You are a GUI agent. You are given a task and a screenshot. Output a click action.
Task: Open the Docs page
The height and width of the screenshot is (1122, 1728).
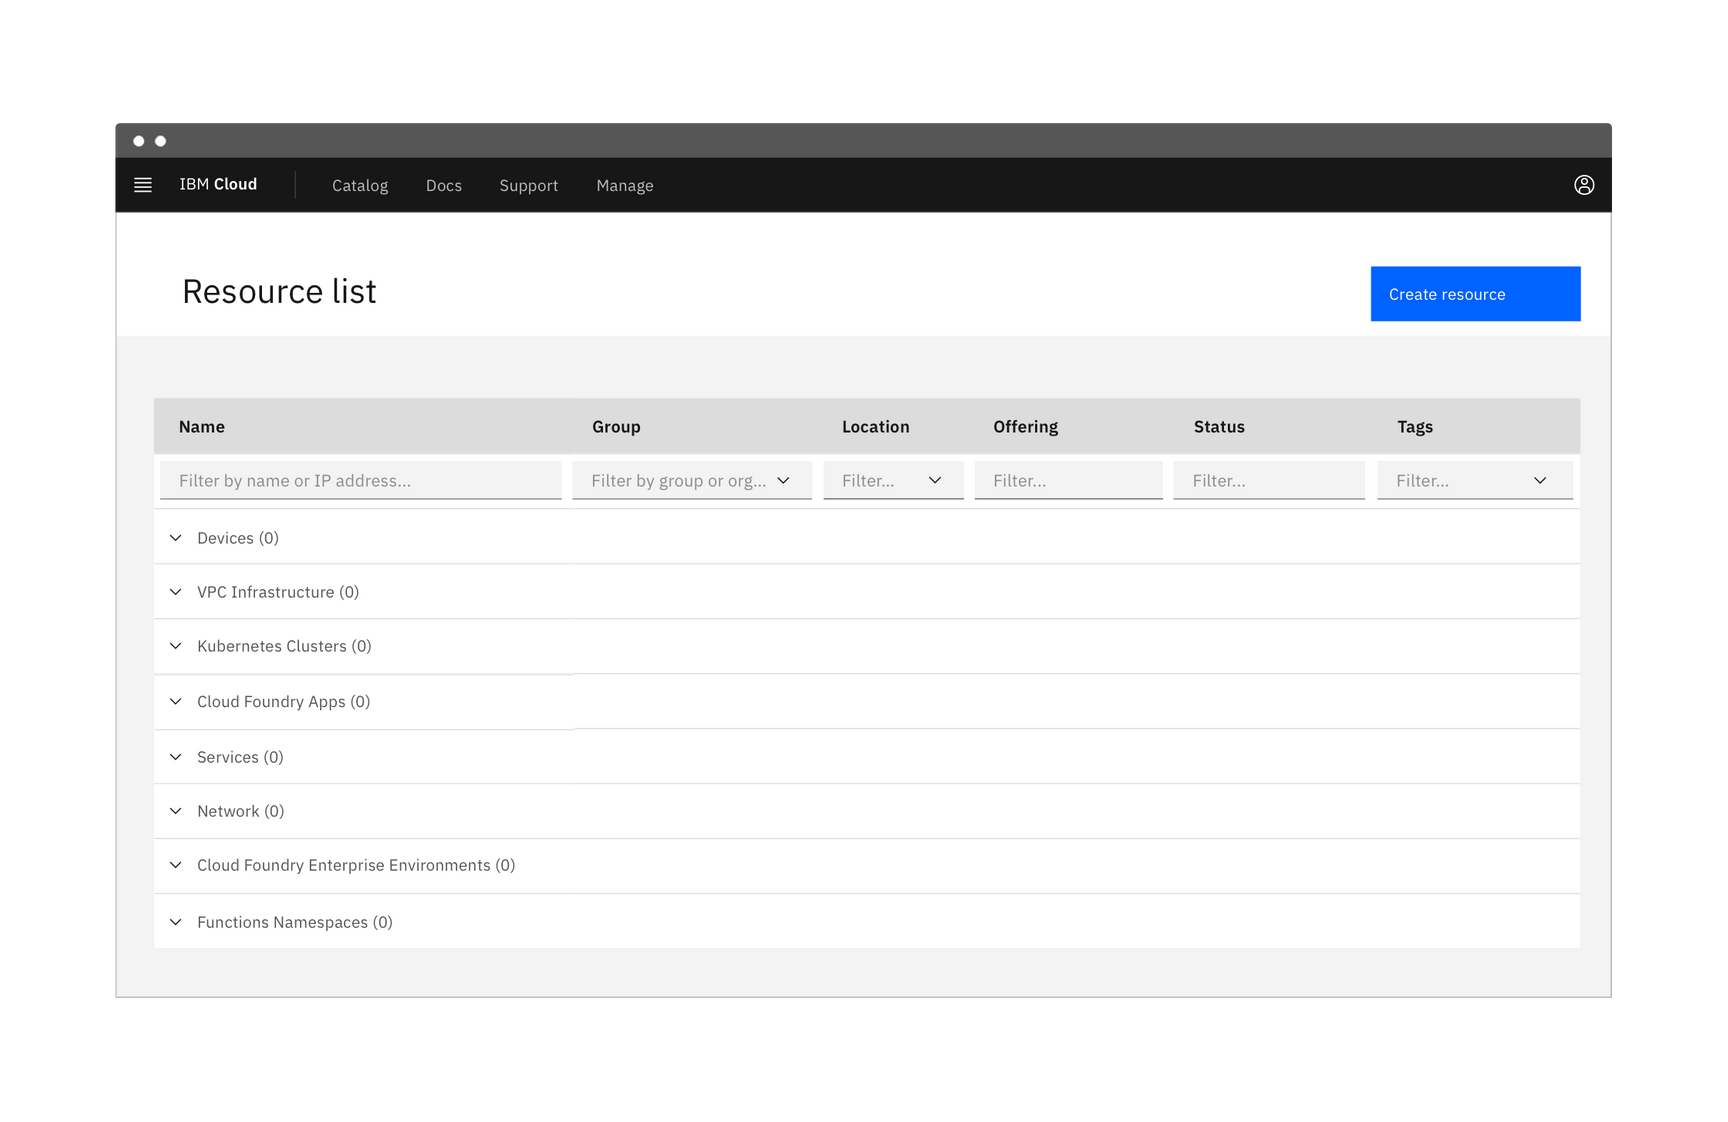[x=443, y=185]
